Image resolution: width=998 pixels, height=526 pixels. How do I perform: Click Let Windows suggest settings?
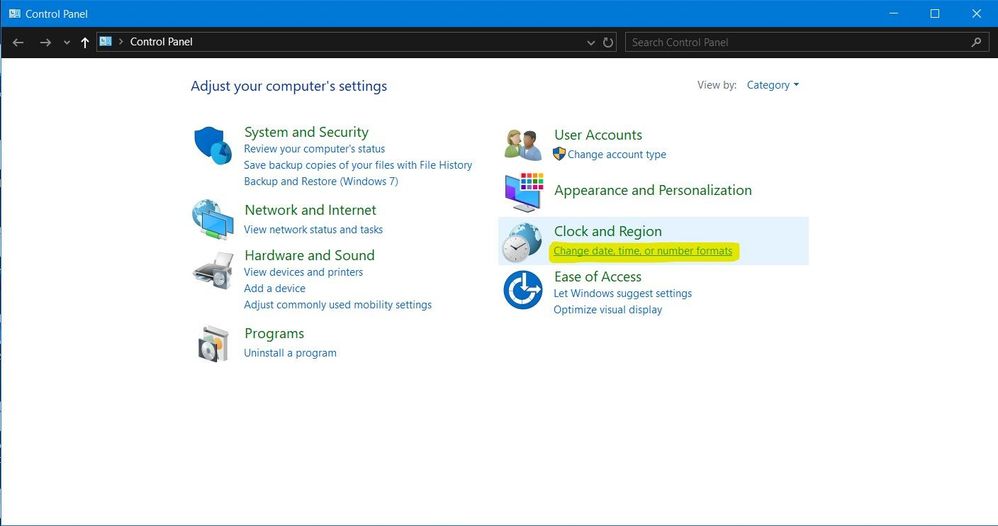[x=622, y=294]
